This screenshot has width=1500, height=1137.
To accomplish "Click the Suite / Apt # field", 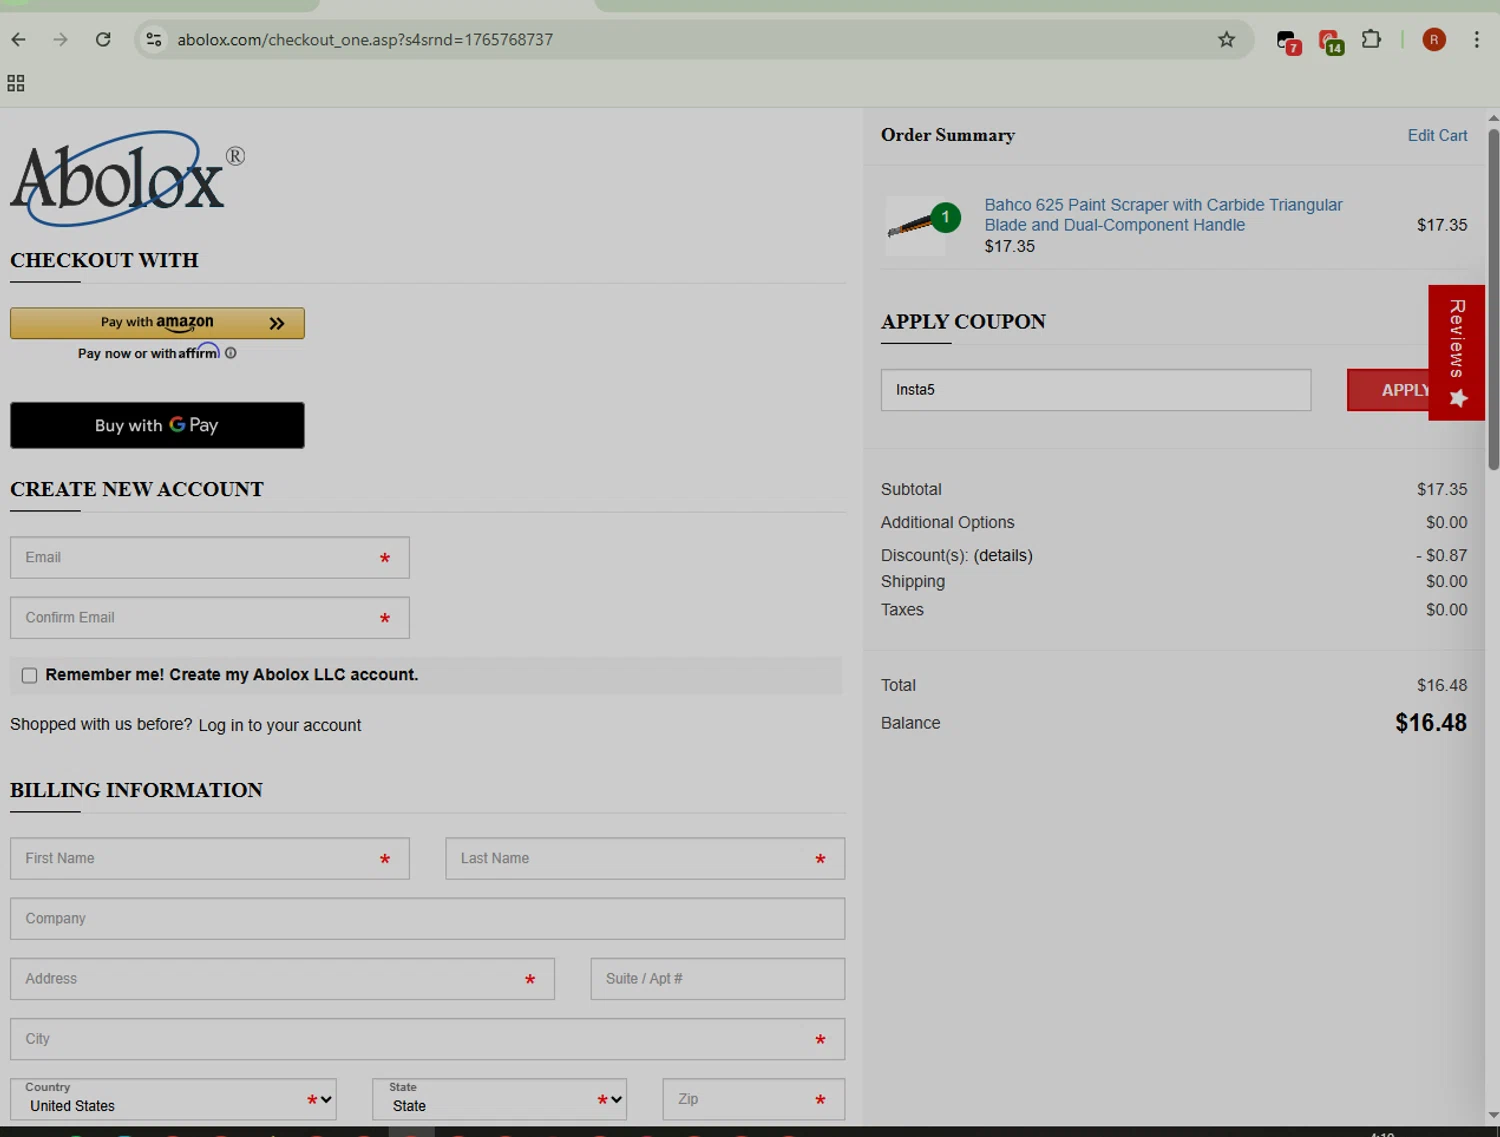I will tap(717, 979).
